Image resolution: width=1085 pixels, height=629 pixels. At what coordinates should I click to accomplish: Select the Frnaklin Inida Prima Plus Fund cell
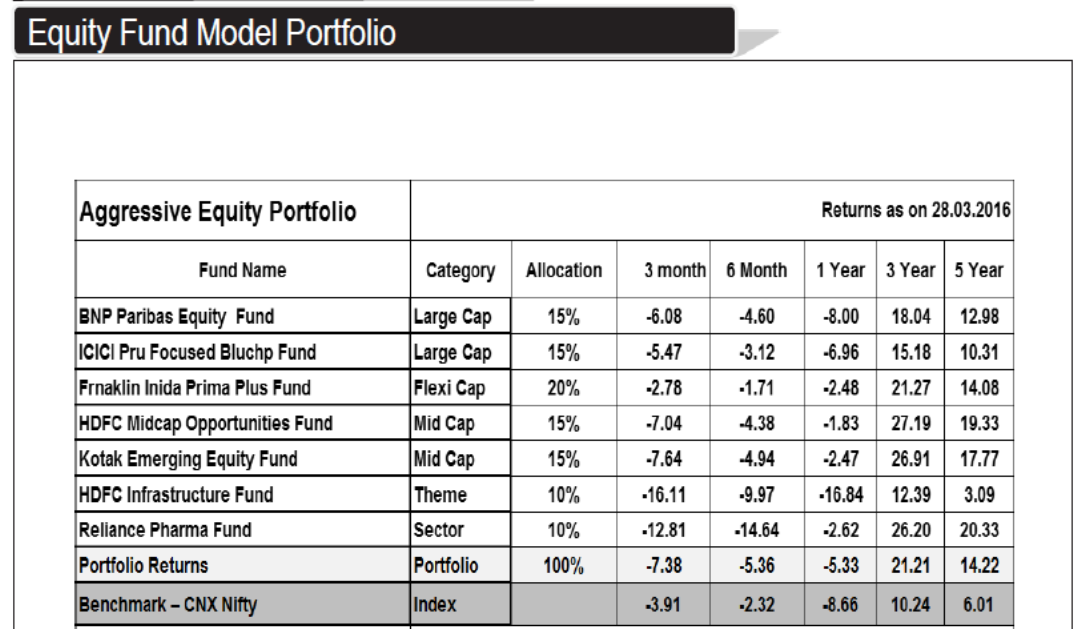click(x=194, y=388)
